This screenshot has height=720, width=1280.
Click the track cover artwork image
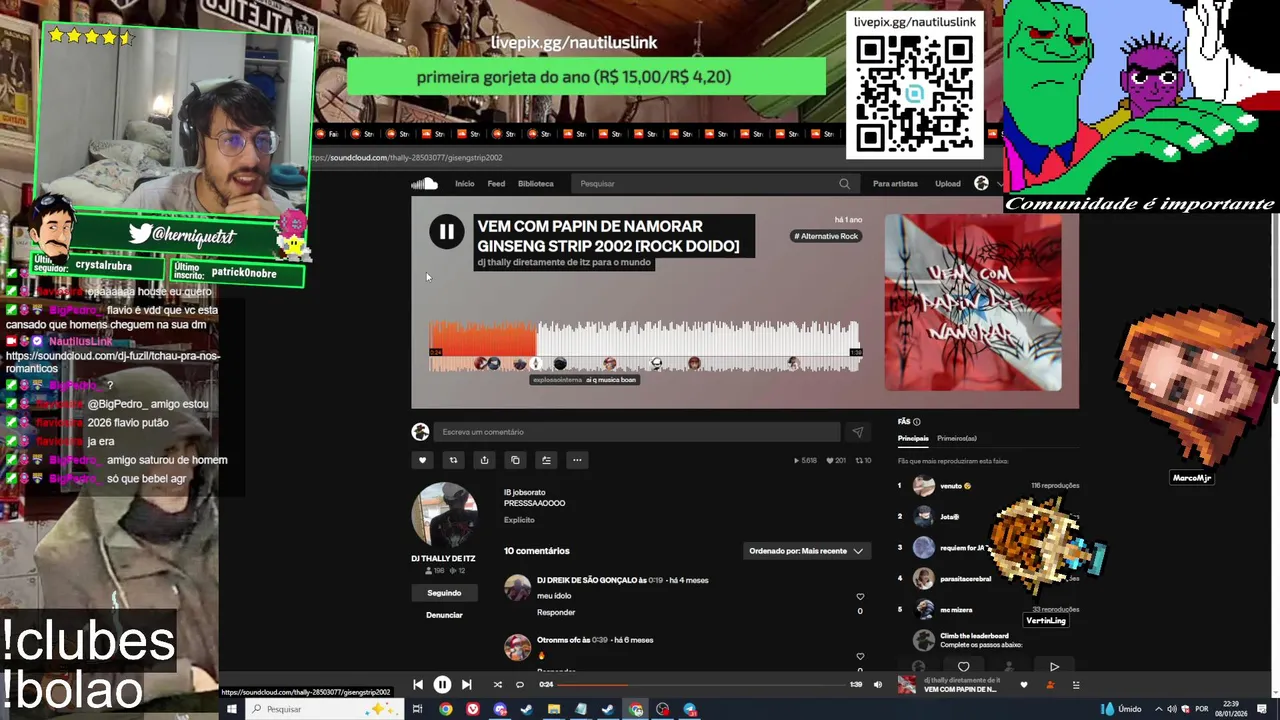[x=973, y=302]
